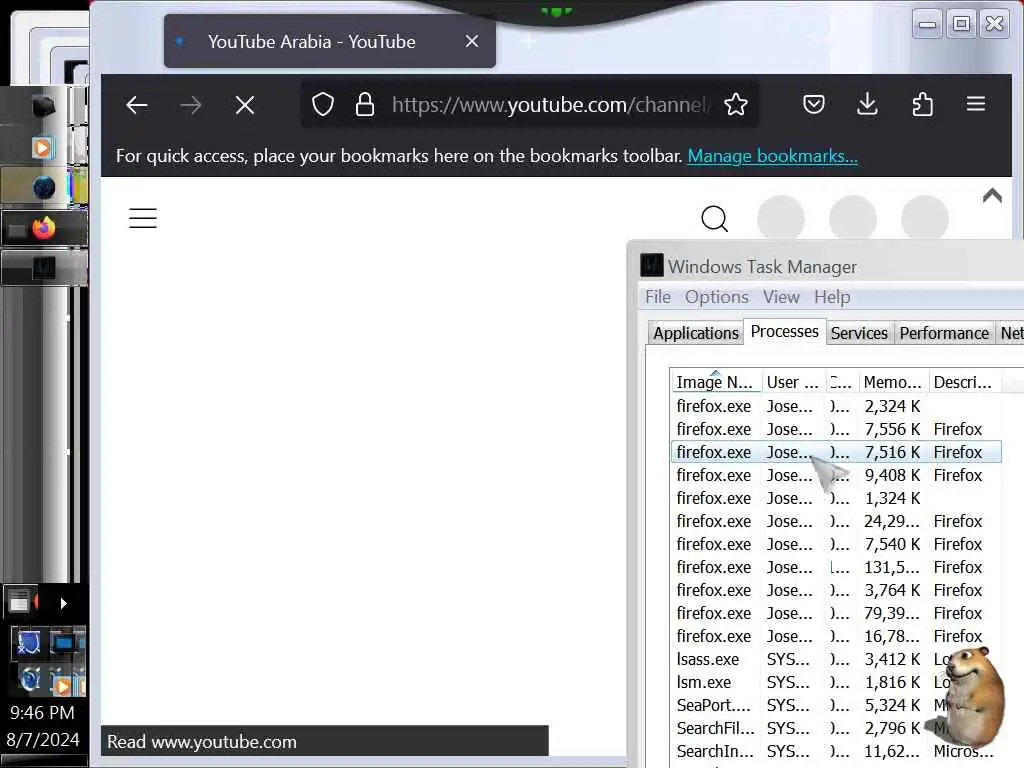
Task: Click the 16,78... memory cell
Action: (891, 637)
